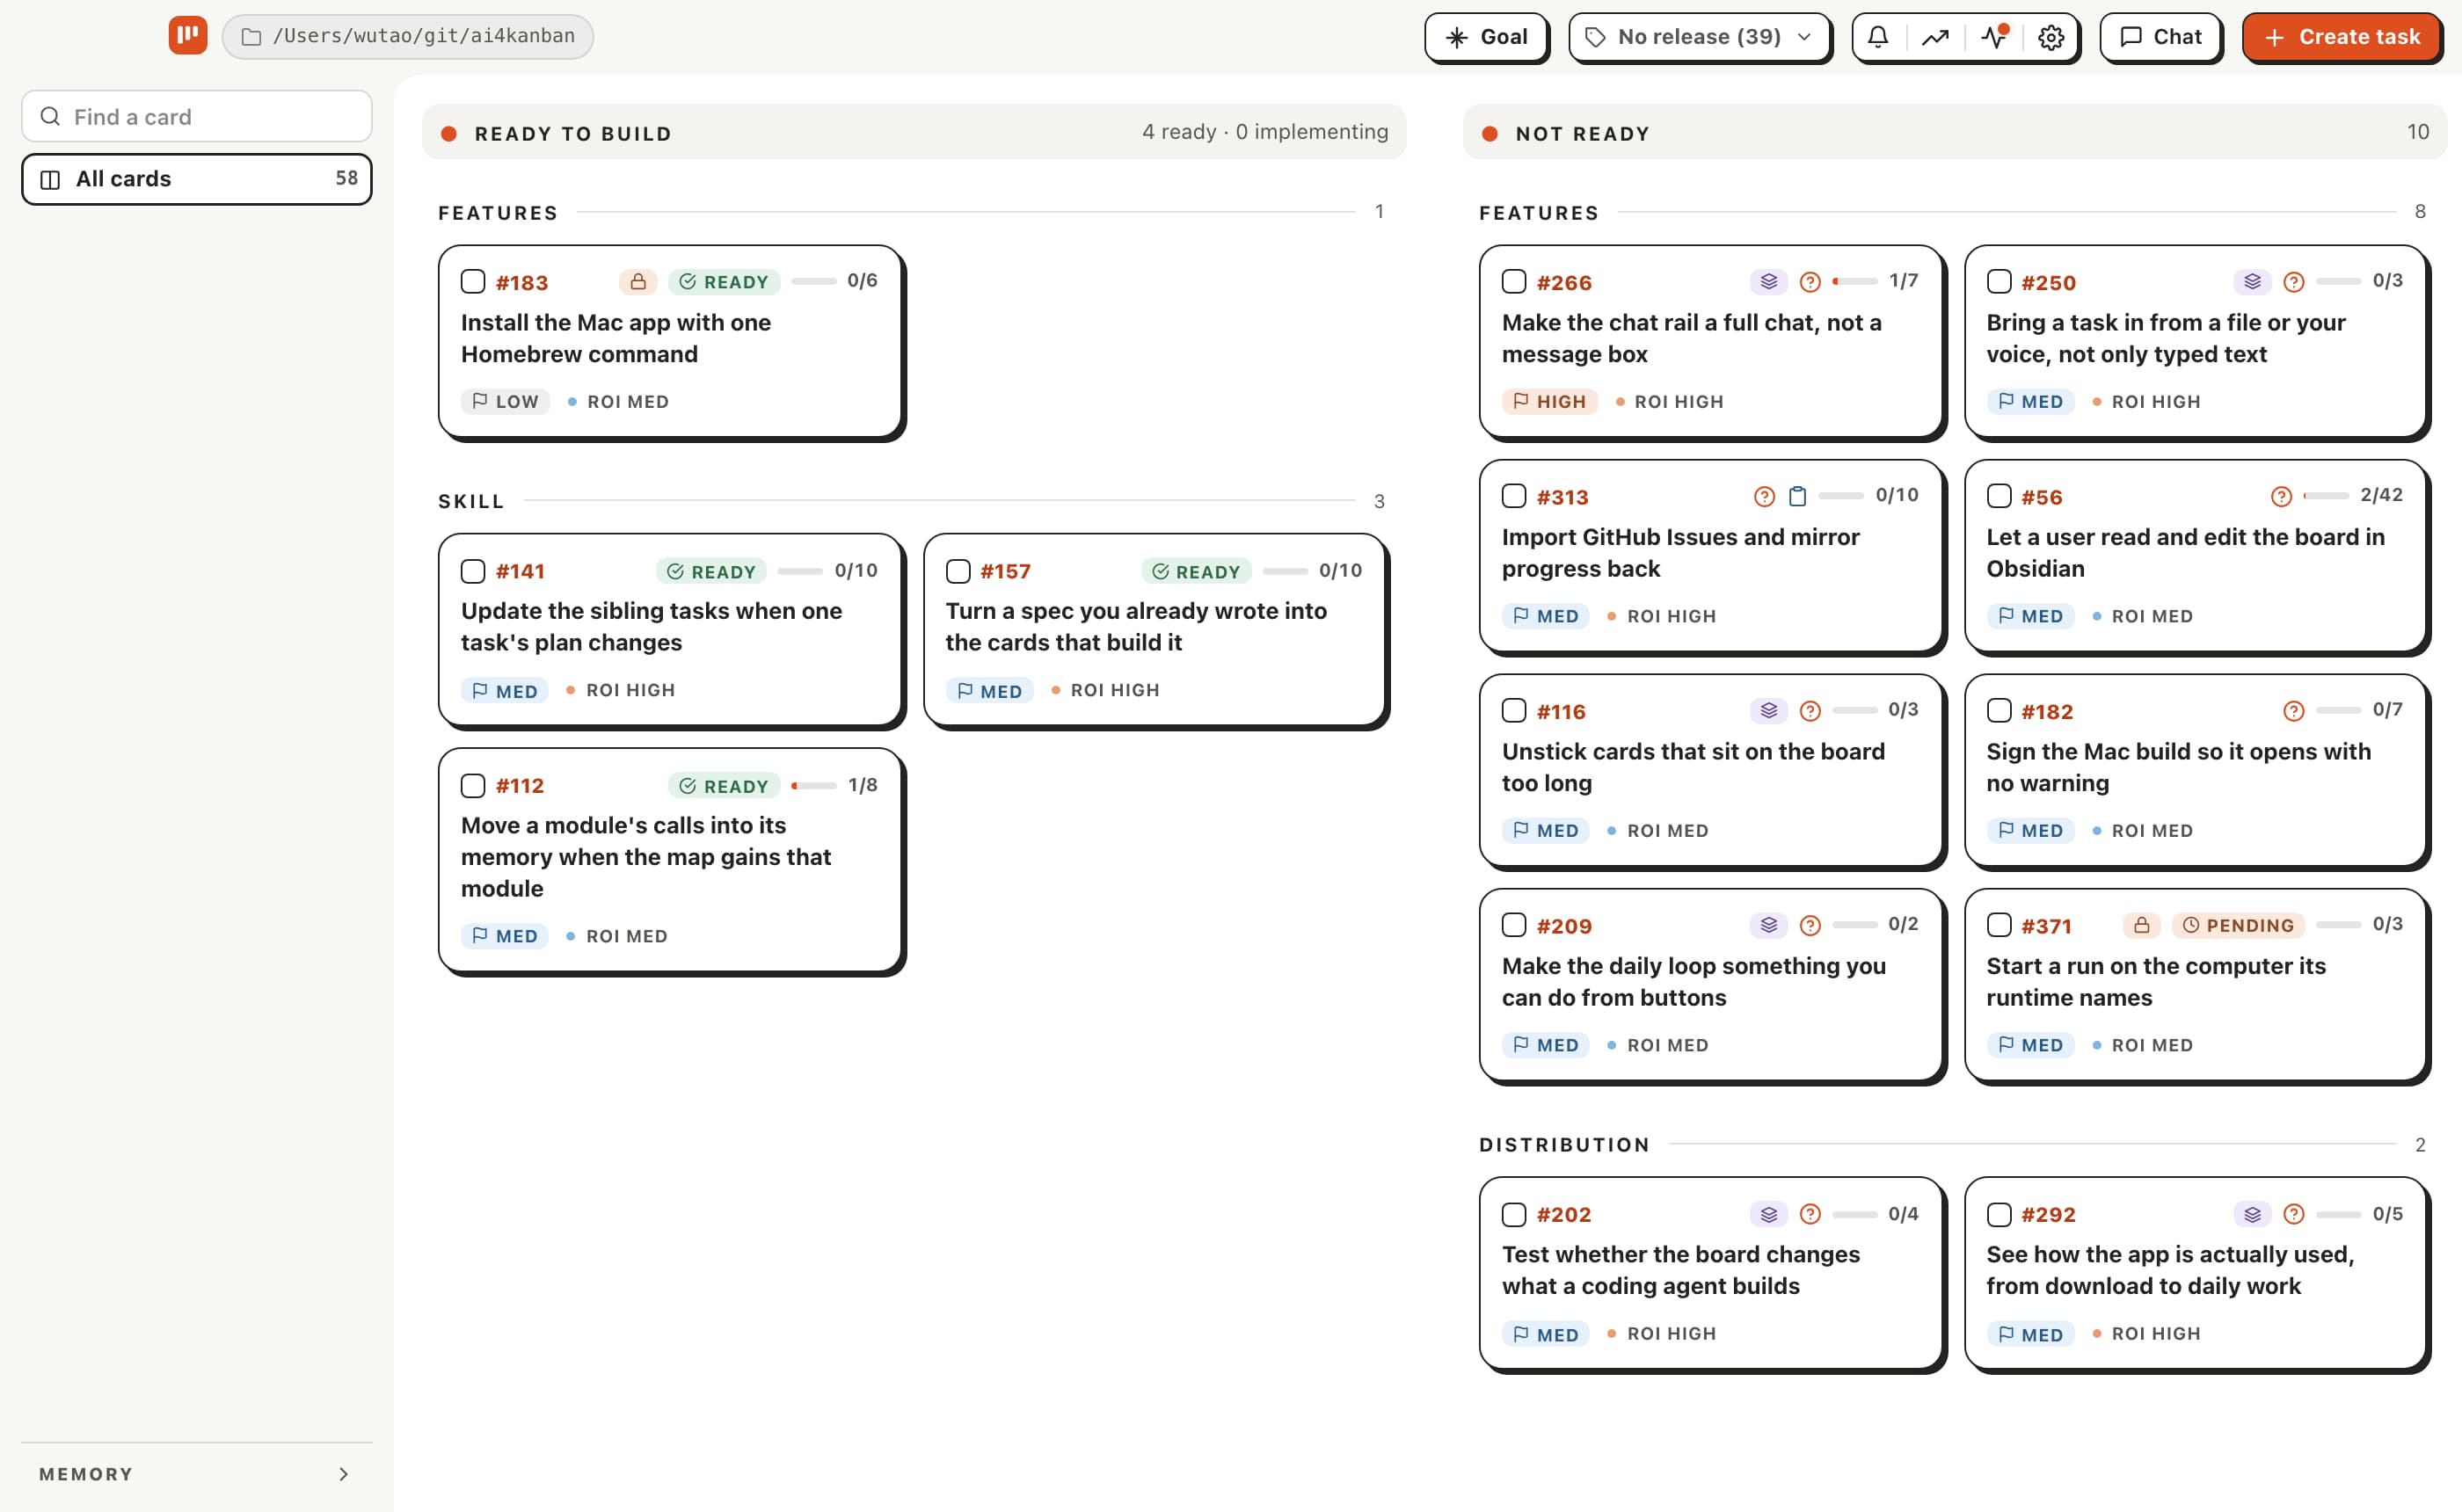
Task: Click the Distribution section heading
Action: pos(1564,1145)
